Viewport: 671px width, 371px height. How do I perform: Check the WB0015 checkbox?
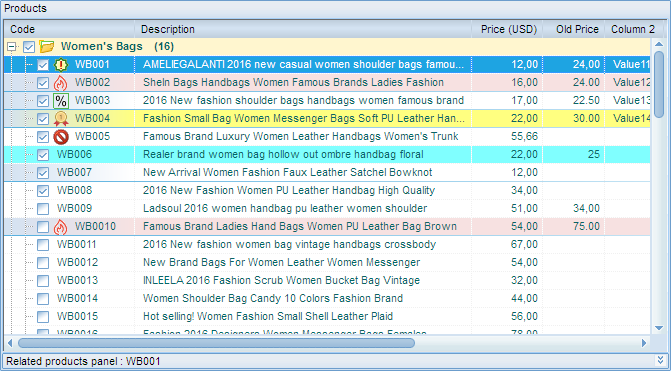[43, 316]
